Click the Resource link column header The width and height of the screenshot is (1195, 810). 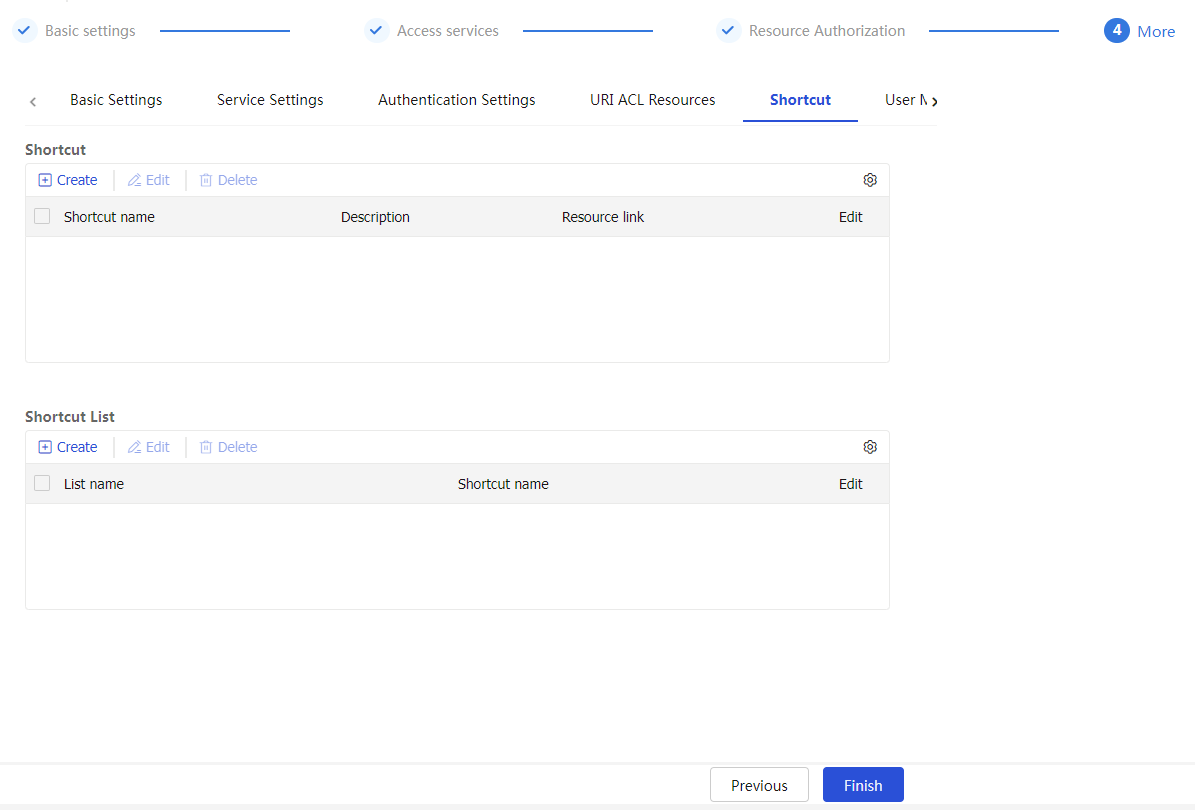tap(603, 217)
